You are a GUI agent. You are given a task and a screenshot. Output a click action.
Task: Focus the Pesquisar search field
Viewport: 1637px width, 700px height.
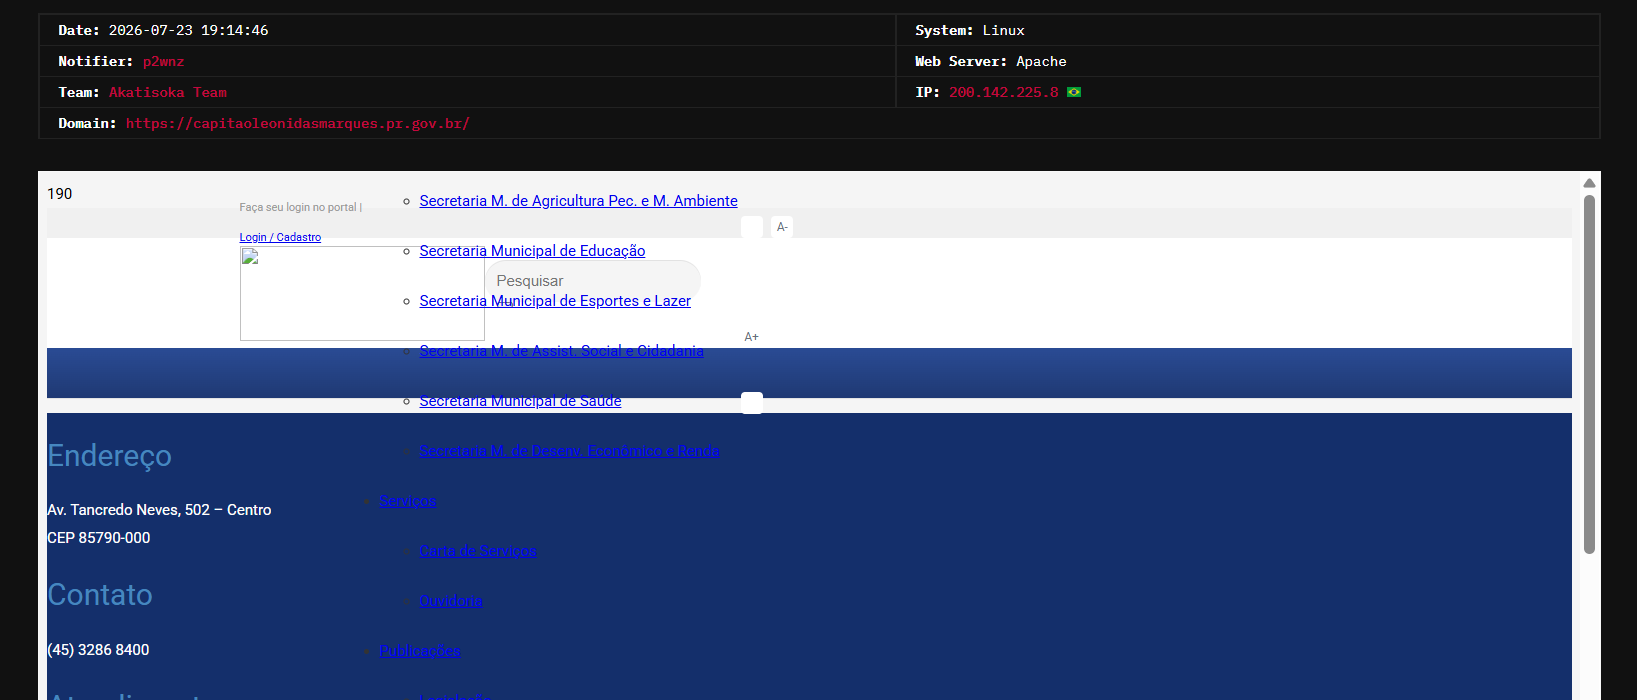click(x=593, y=281)
